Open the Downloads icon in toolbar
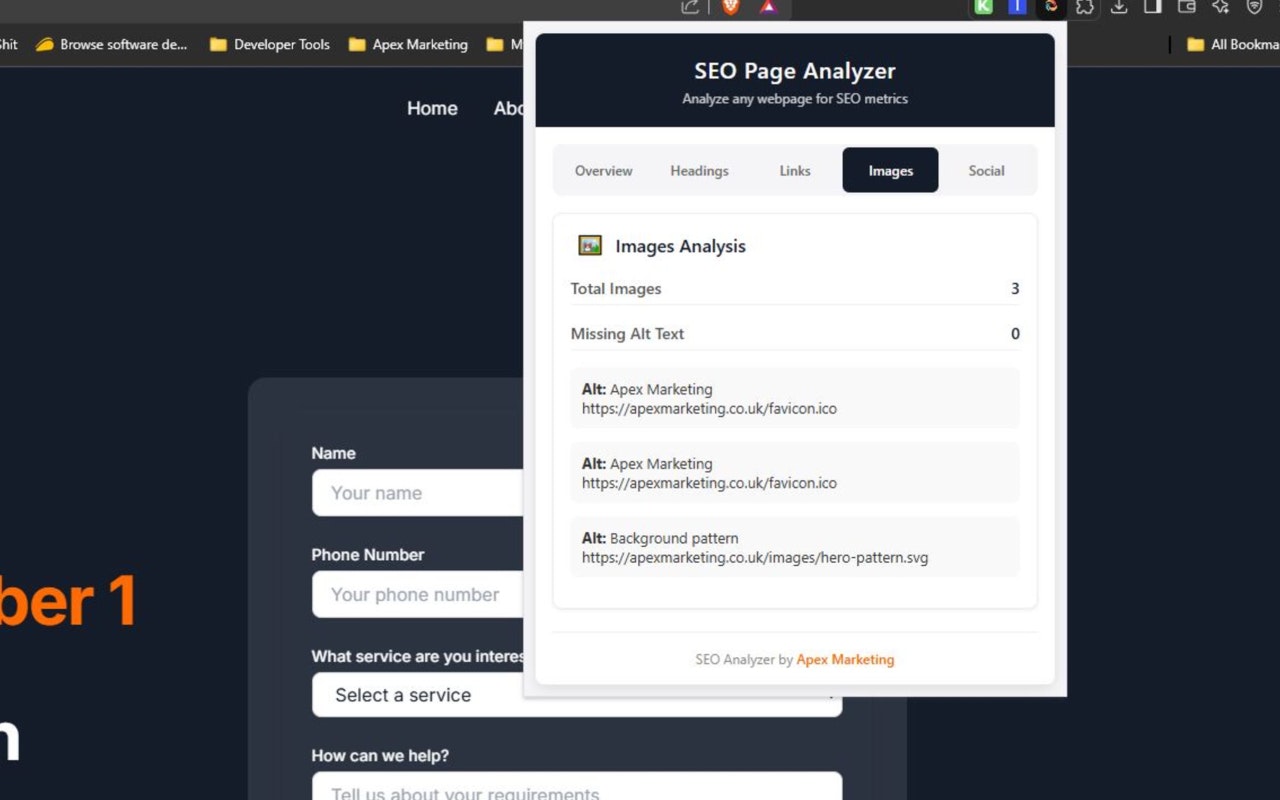Viewport: 1280px width, 800px height. (1119, 6)
